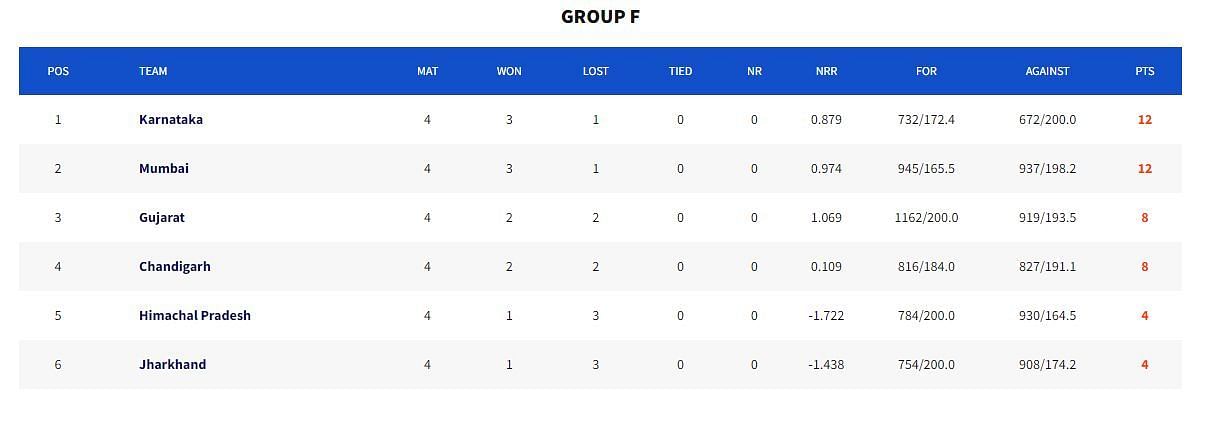Viewport: 1209px width, 425px height.
Task: Click the POS column header
Action: pos(58,71)
